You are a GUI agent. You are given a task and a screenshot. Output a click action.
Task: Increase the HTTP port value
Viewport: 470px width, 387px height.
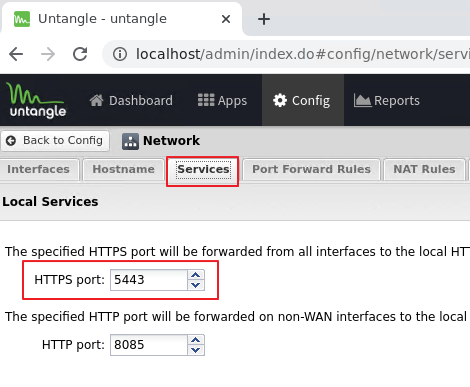coord(196,340)
